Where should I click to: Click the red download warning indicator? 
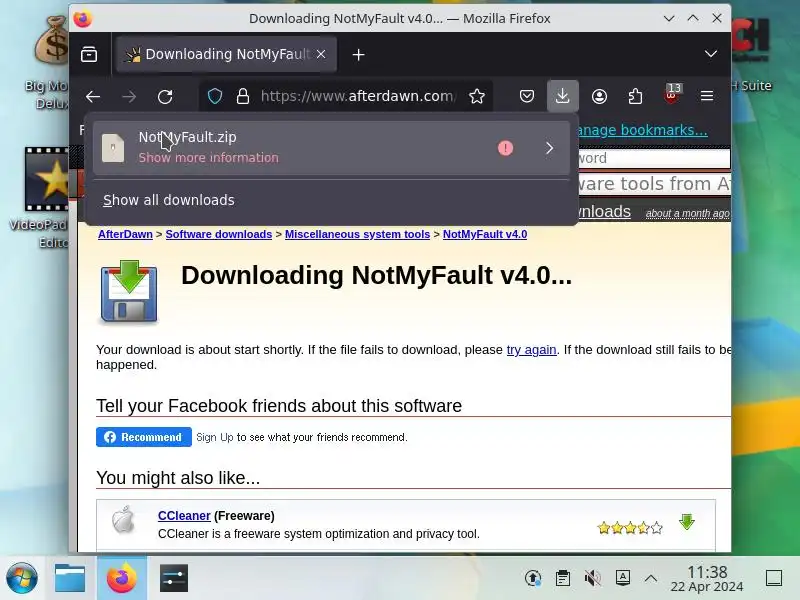505,148
